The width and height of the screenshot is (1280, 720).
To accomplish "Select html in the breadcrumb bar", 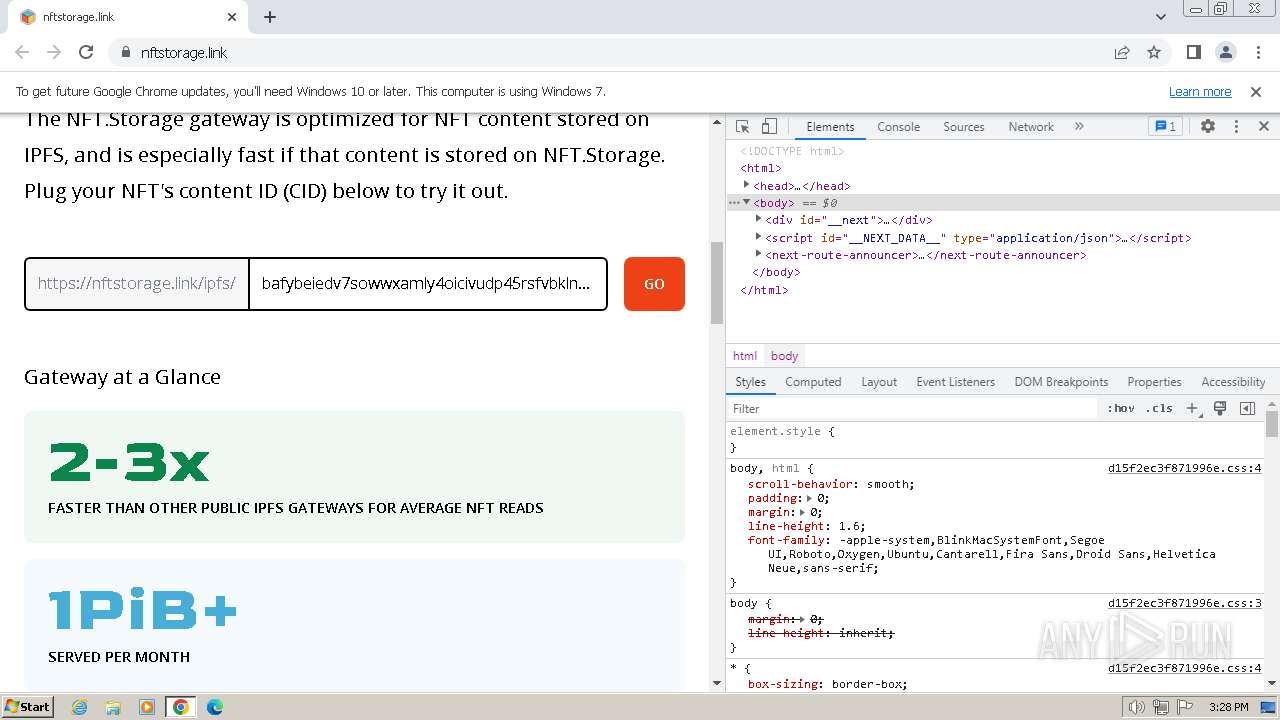I will 745,356.
